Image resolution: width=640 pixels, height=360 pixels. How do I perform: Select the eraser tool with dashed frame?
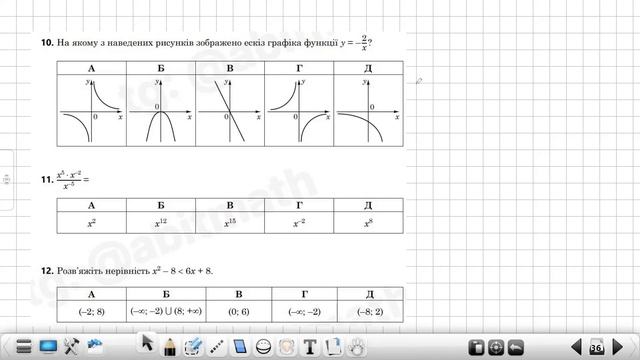193,347
